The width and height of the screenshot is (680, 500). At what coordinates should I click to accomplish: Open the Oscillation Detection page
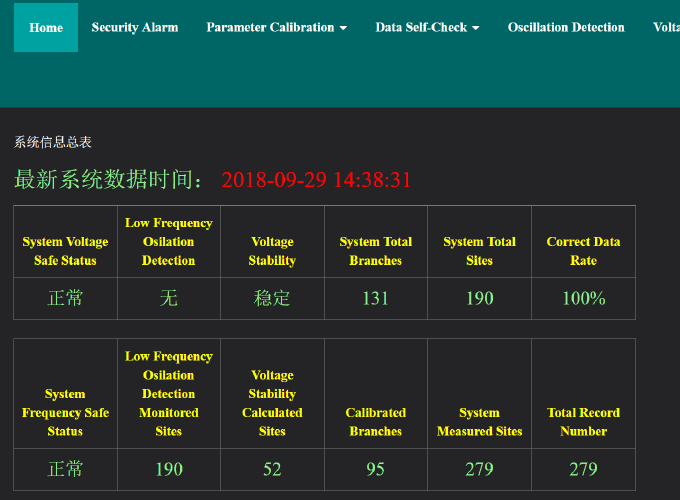point(566,27)
